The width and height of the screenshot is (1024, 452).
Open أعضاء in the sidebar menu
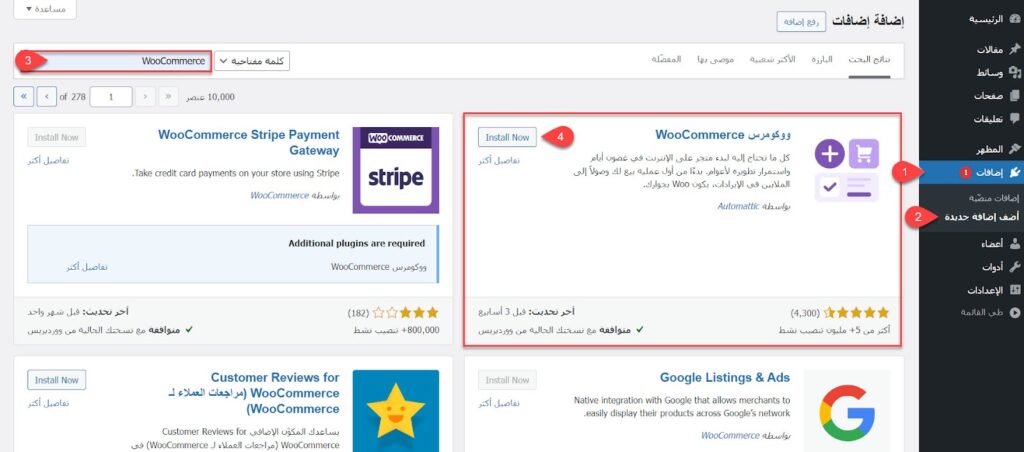pos(992,244)
